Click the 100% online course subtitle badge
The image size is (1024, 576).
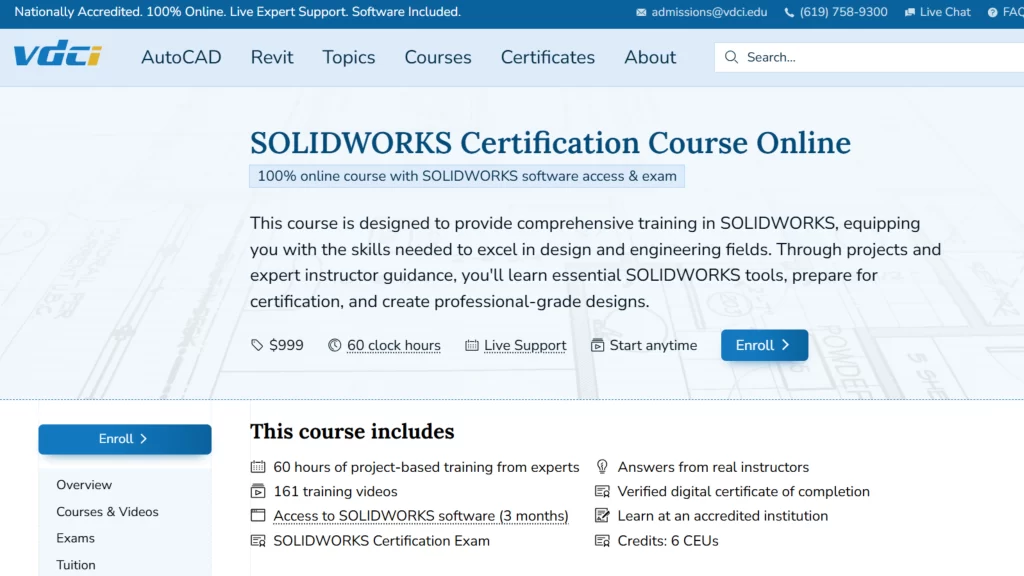click(467, 176)
